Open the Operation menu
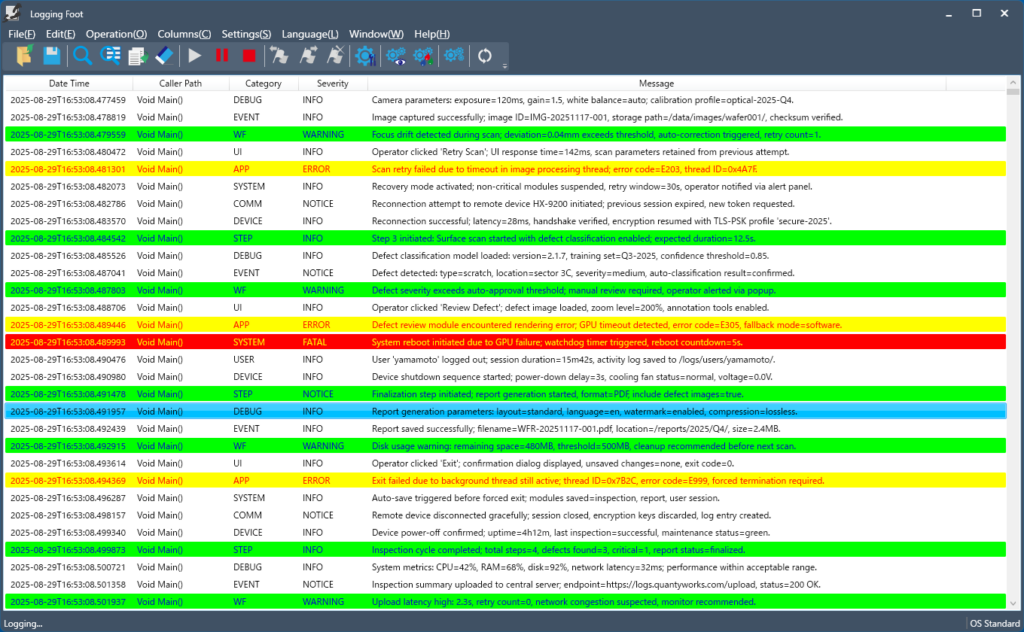The height and width of the screenshot is (632, 1024). pyautogui.click(x=116, y=33)
